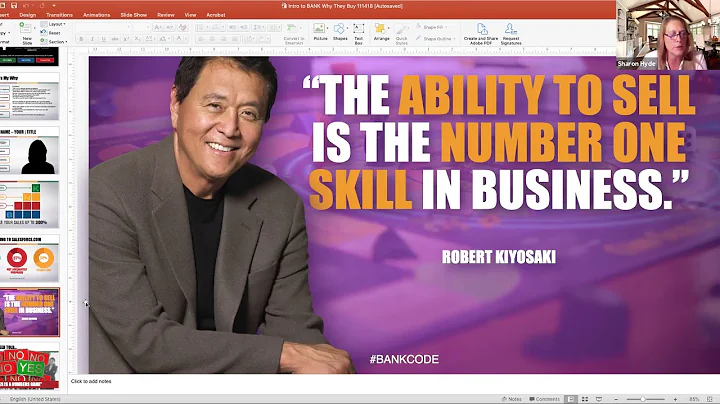Click the New Slide button
This screenshot has height=404, width=720.
point(27,33)
